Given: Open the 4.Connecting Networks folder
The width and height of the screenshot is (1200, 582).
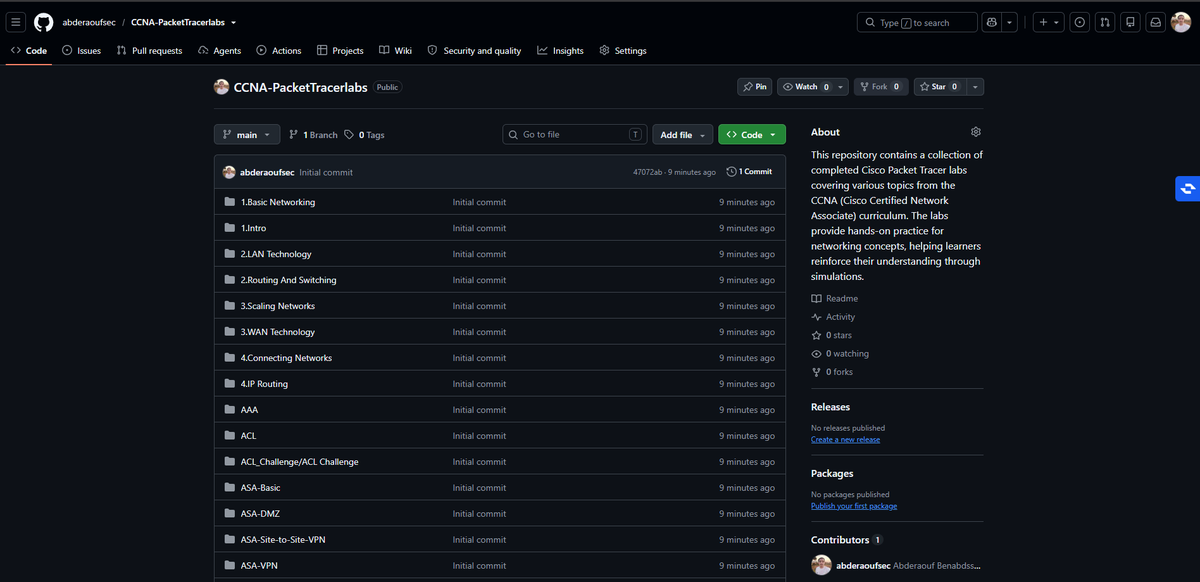Looking at the screenshot, I should [x=286, y=358].
